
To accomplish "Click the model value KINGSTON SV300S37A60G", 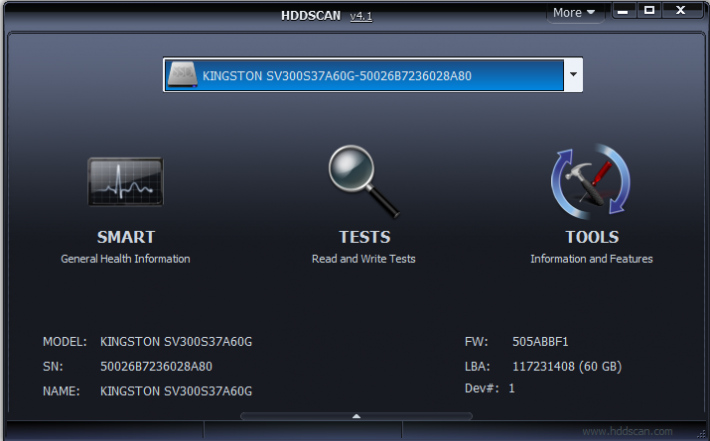I will click(176, 341).
